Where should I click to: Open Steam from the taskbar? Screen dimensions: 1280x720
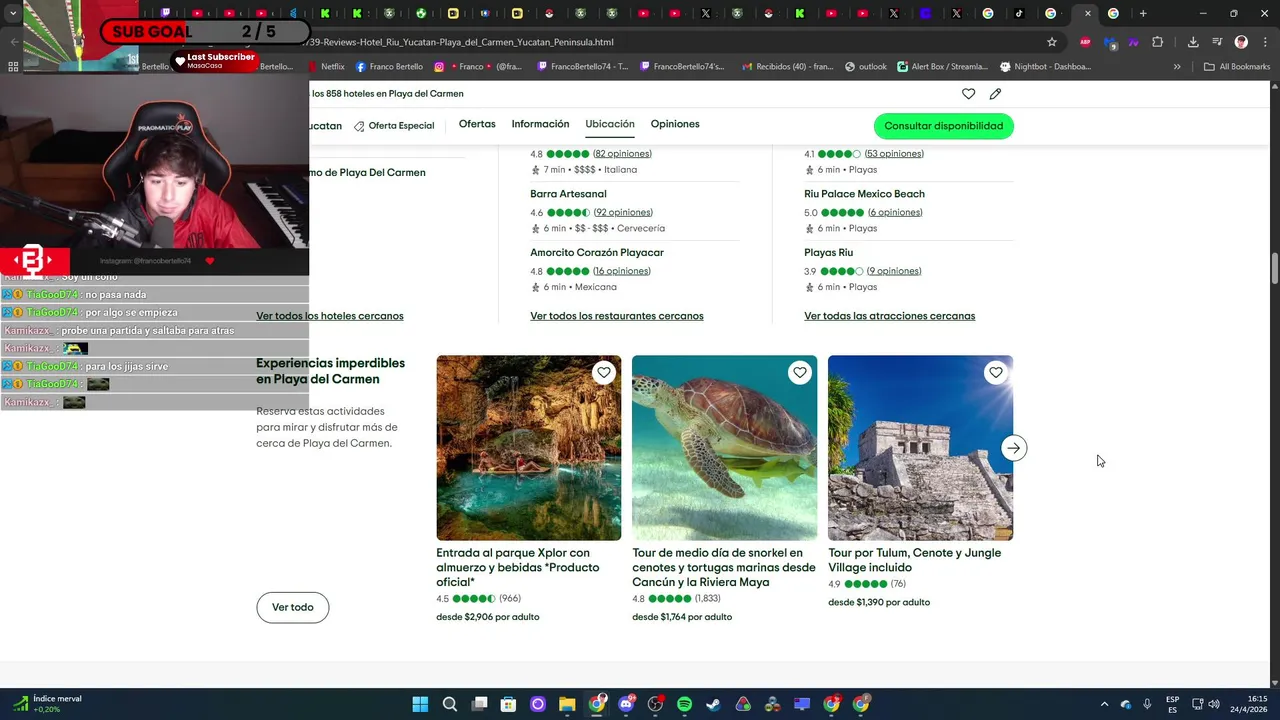point(713,704)
